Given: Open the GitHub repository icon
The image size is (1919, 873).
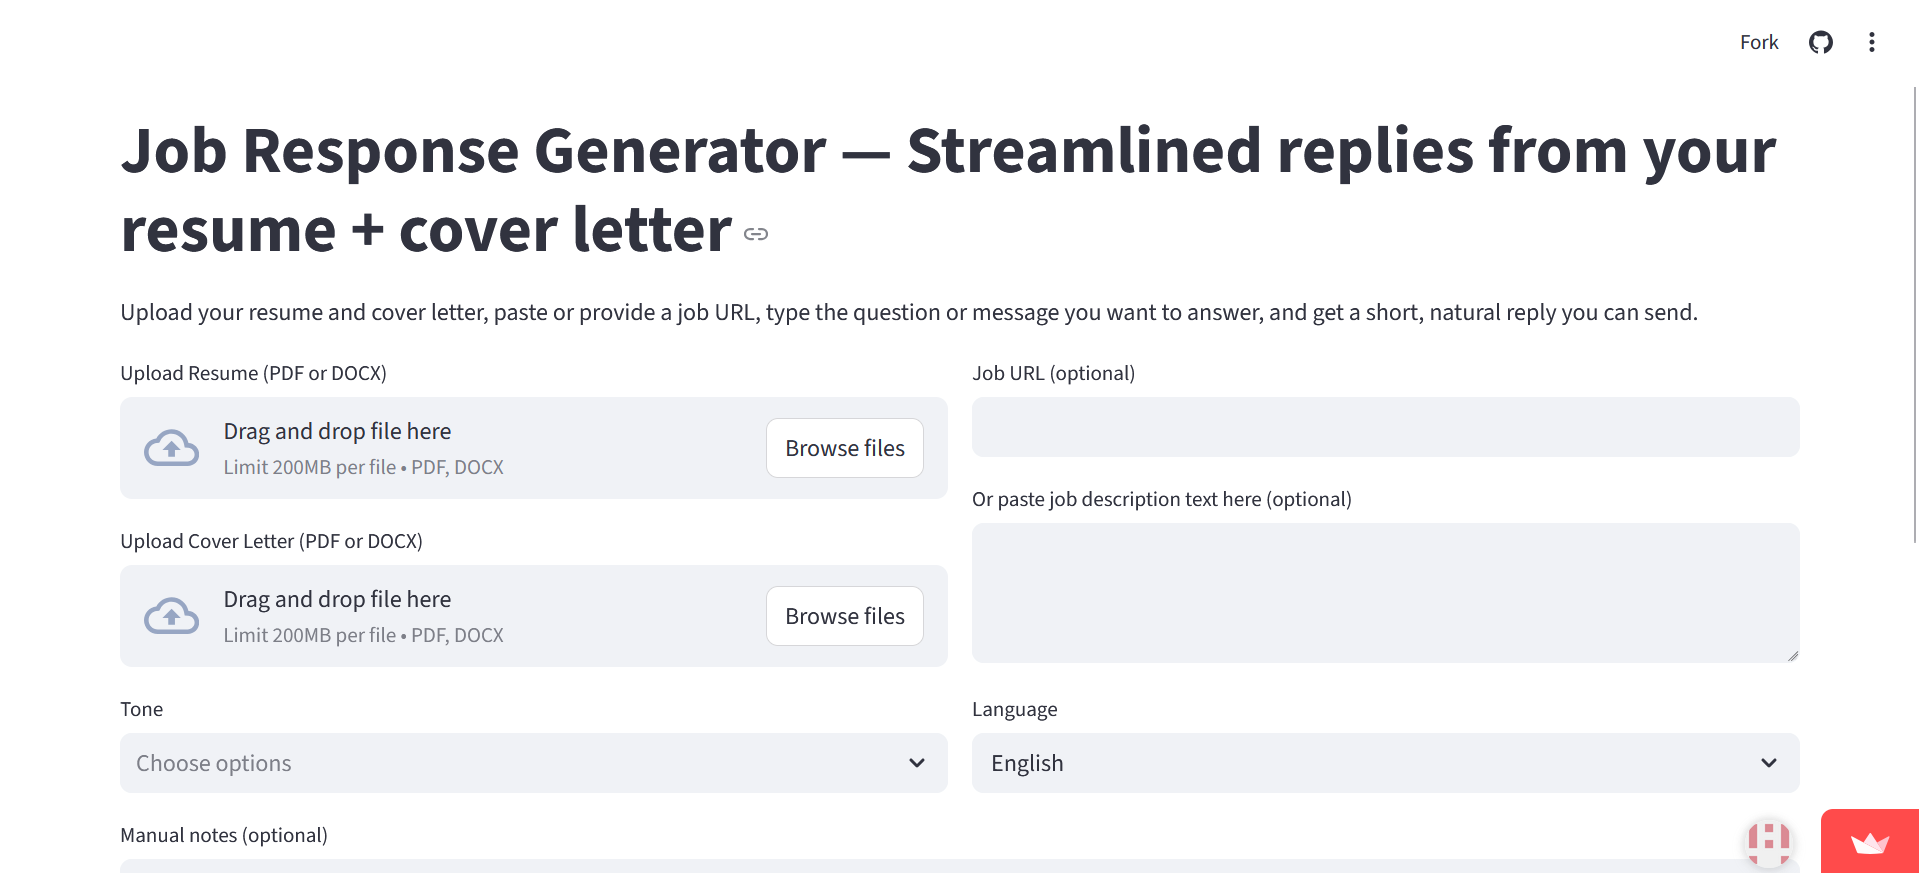Looking at the screenshot, I should tap(1820, 42).
